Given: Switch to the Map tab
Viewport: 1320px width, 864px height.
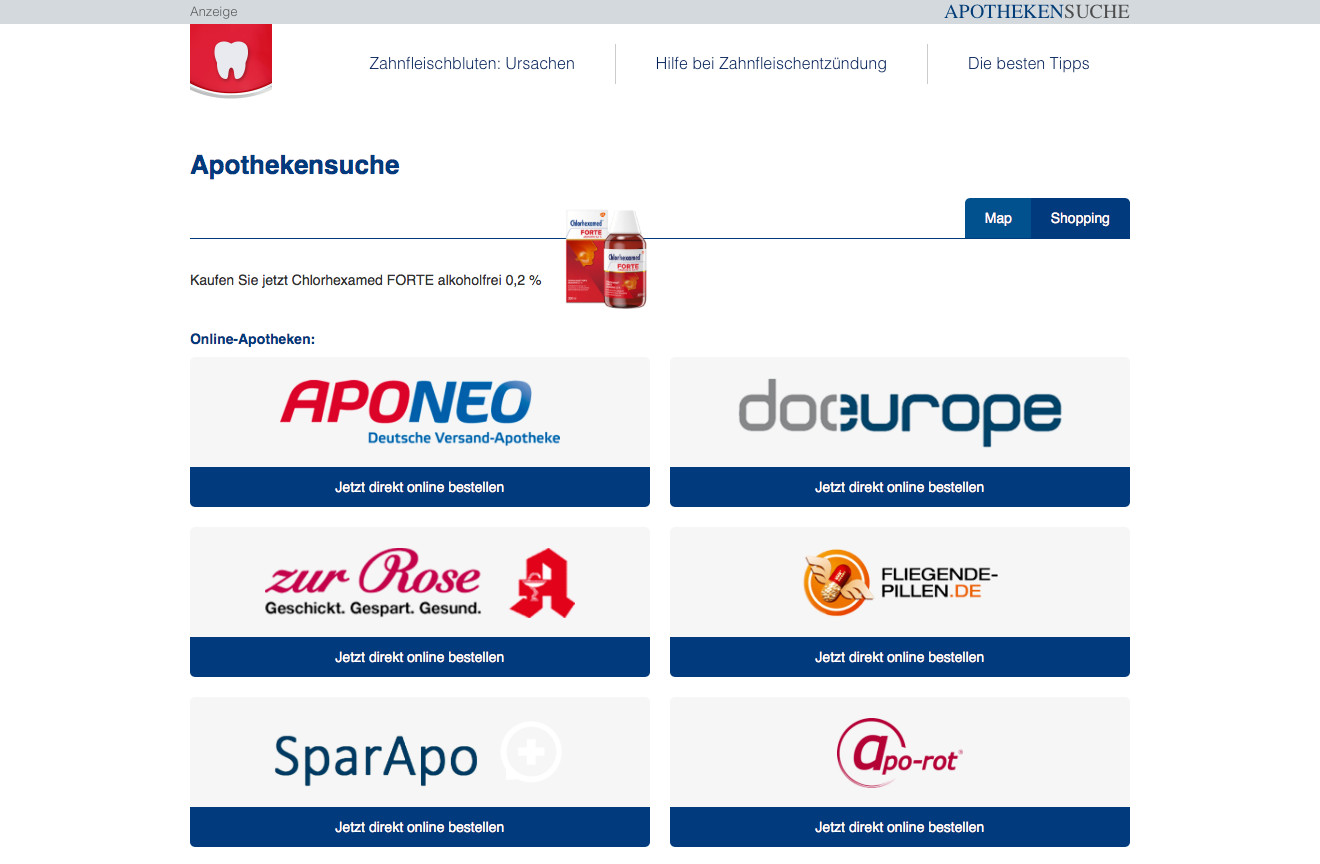Looking at the screenshot, I should point(998,218).
